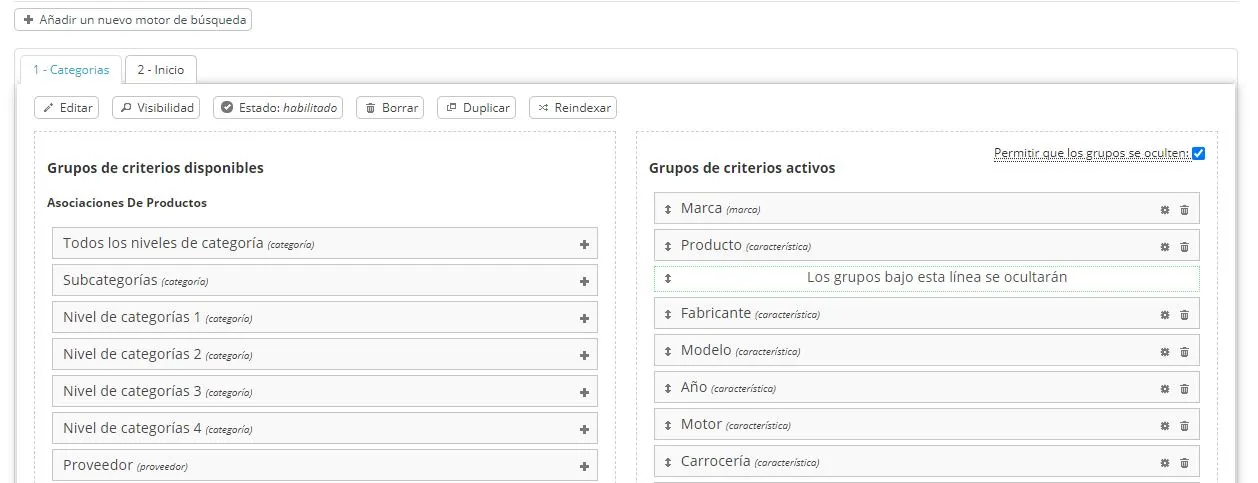Viewport: 1258px width, 483px height.
Task: Add 'Nivel de categorías 4' with plus icon
Action: pyautogui.click(x=584, y=429)
